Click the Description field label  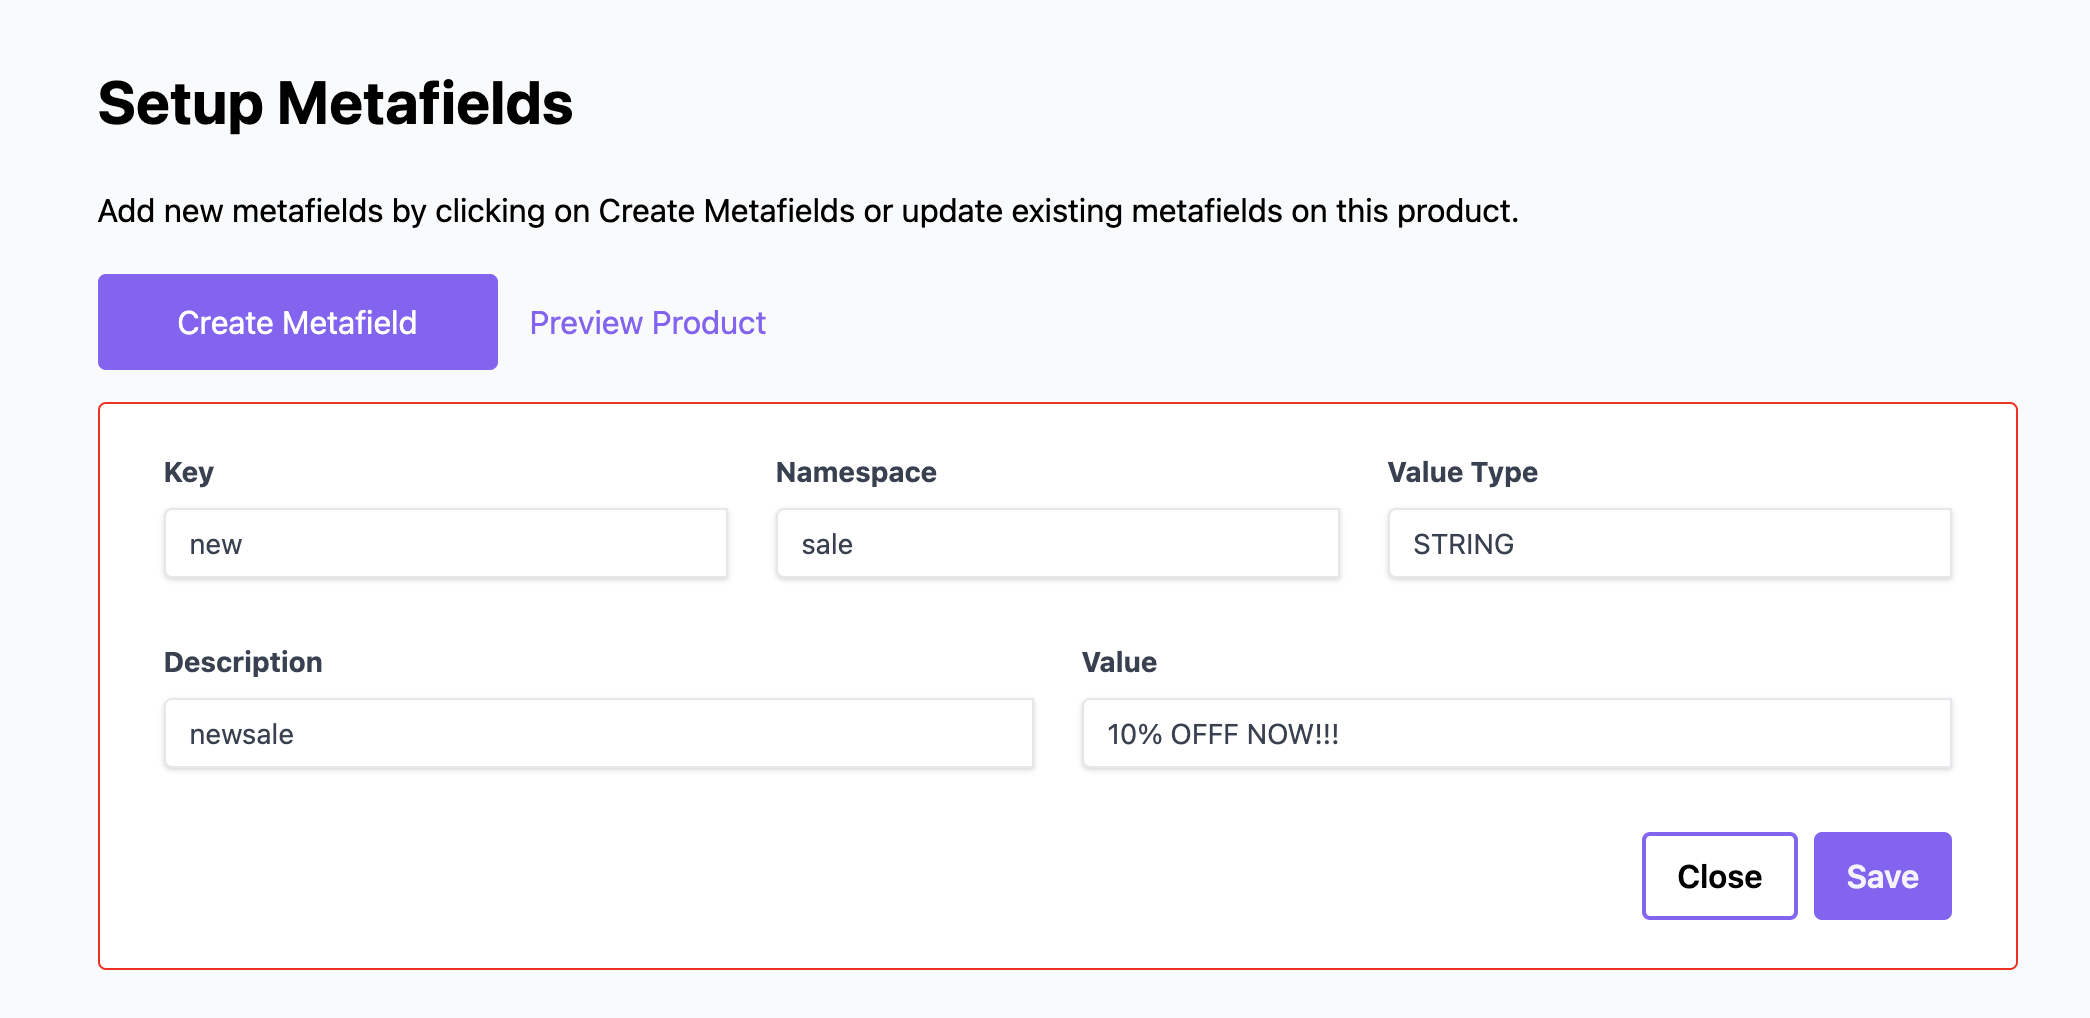coord(243,662)
